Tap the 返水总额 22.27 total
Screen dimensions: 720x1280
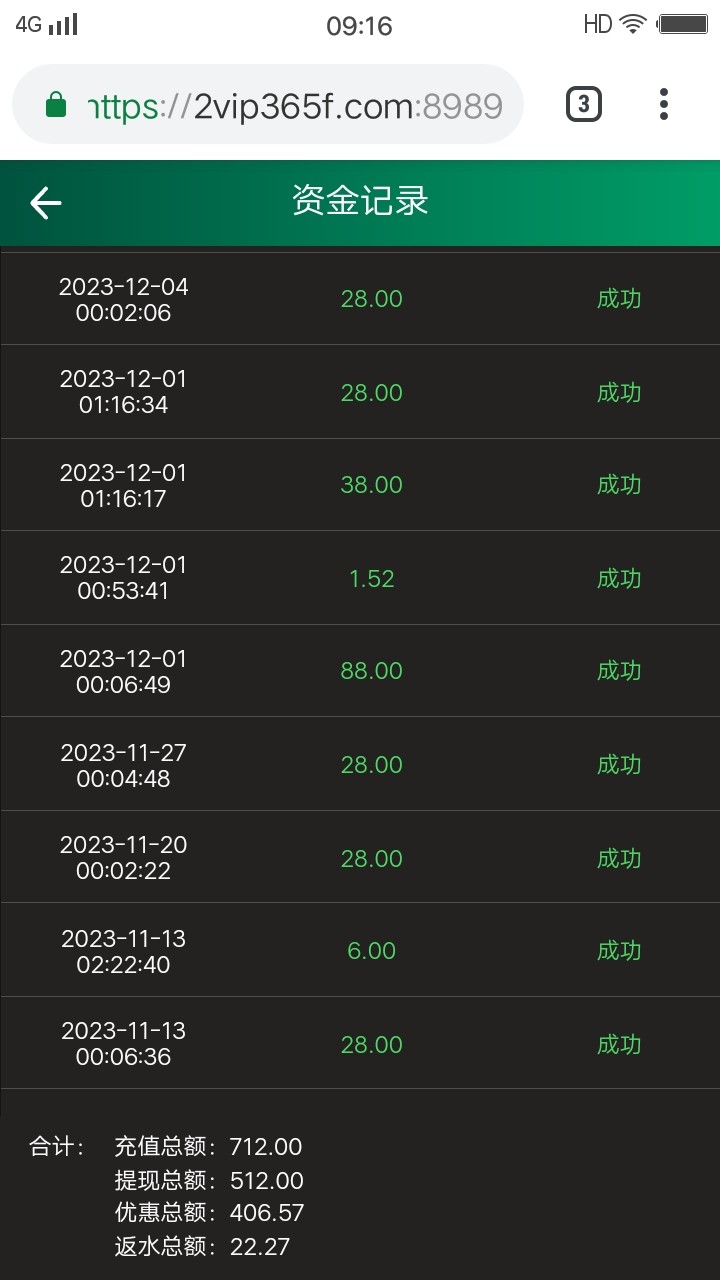pos(202,1247)
